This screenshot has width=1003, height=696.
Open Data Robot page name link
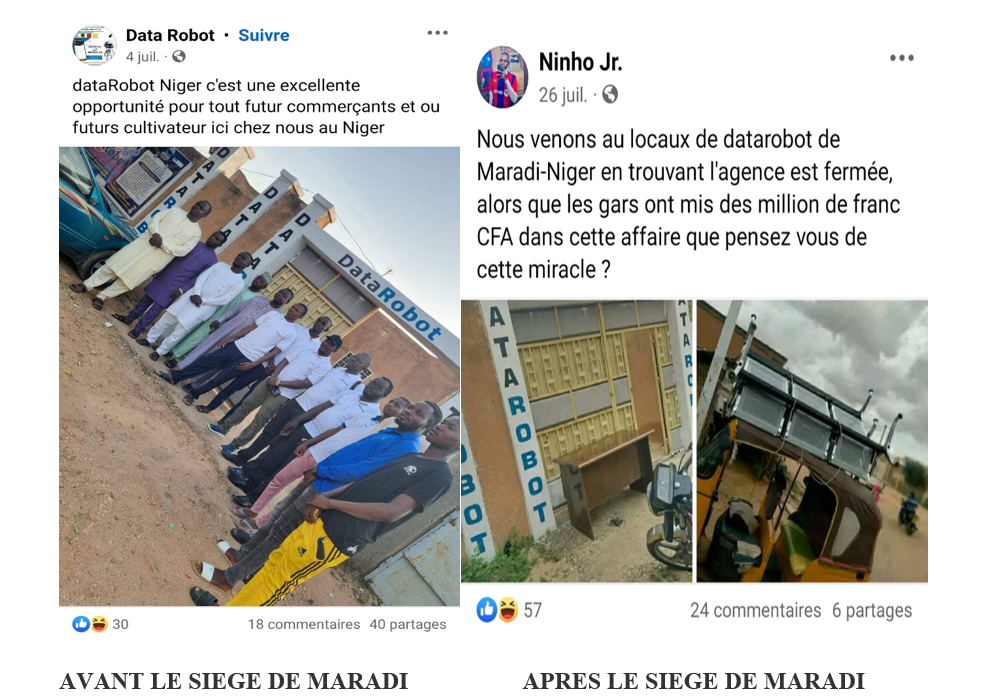click(170, 35)
